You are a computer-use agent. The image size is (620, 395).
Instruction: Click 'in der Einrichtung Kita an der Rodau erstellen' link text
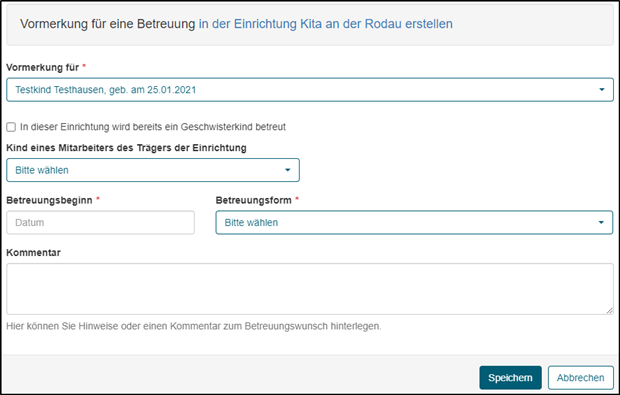325,24
